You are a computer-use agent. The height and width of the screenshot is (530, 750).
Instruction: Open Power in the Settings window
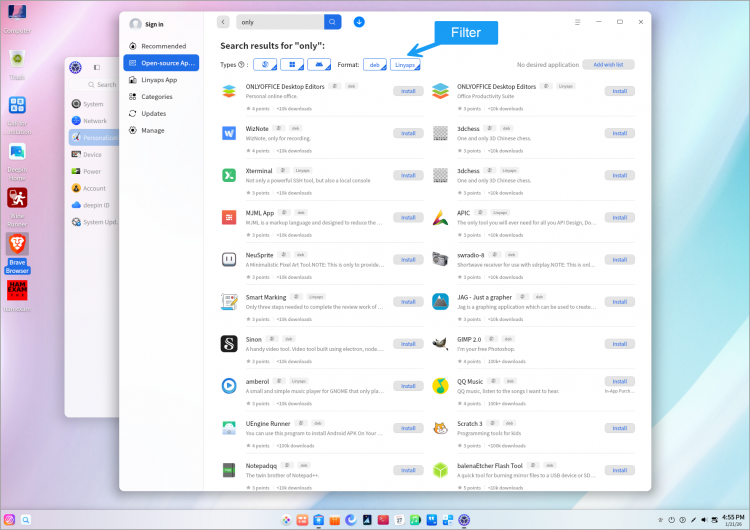pyautogui.click(x=93, y=171)
